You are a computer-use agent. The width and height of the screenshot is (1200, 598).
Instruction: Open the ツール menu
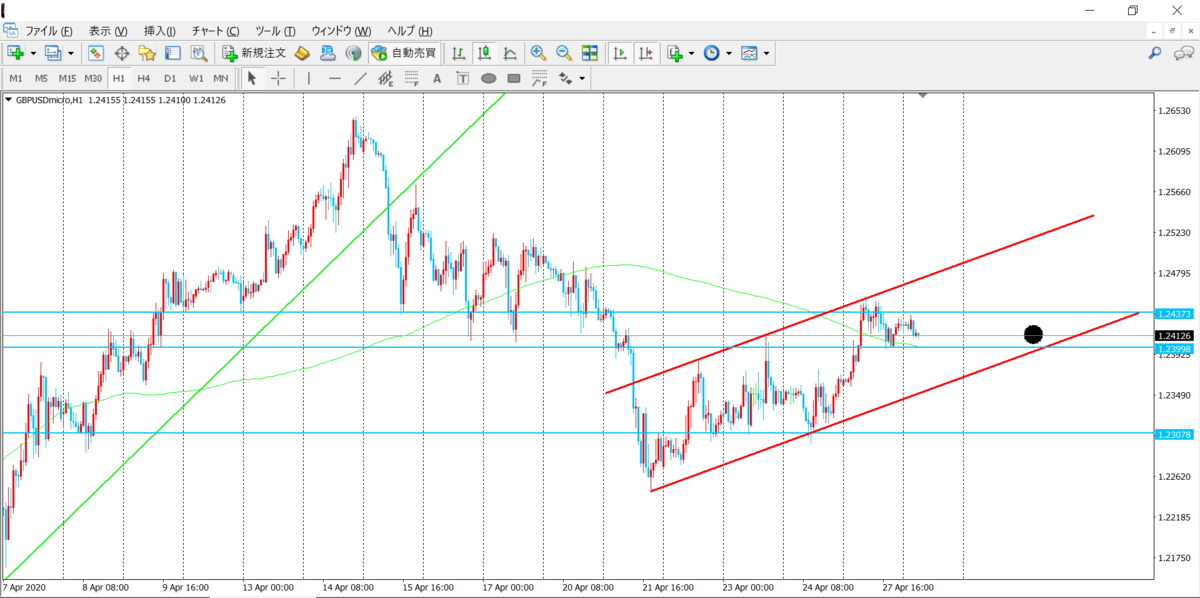(274, 31)
